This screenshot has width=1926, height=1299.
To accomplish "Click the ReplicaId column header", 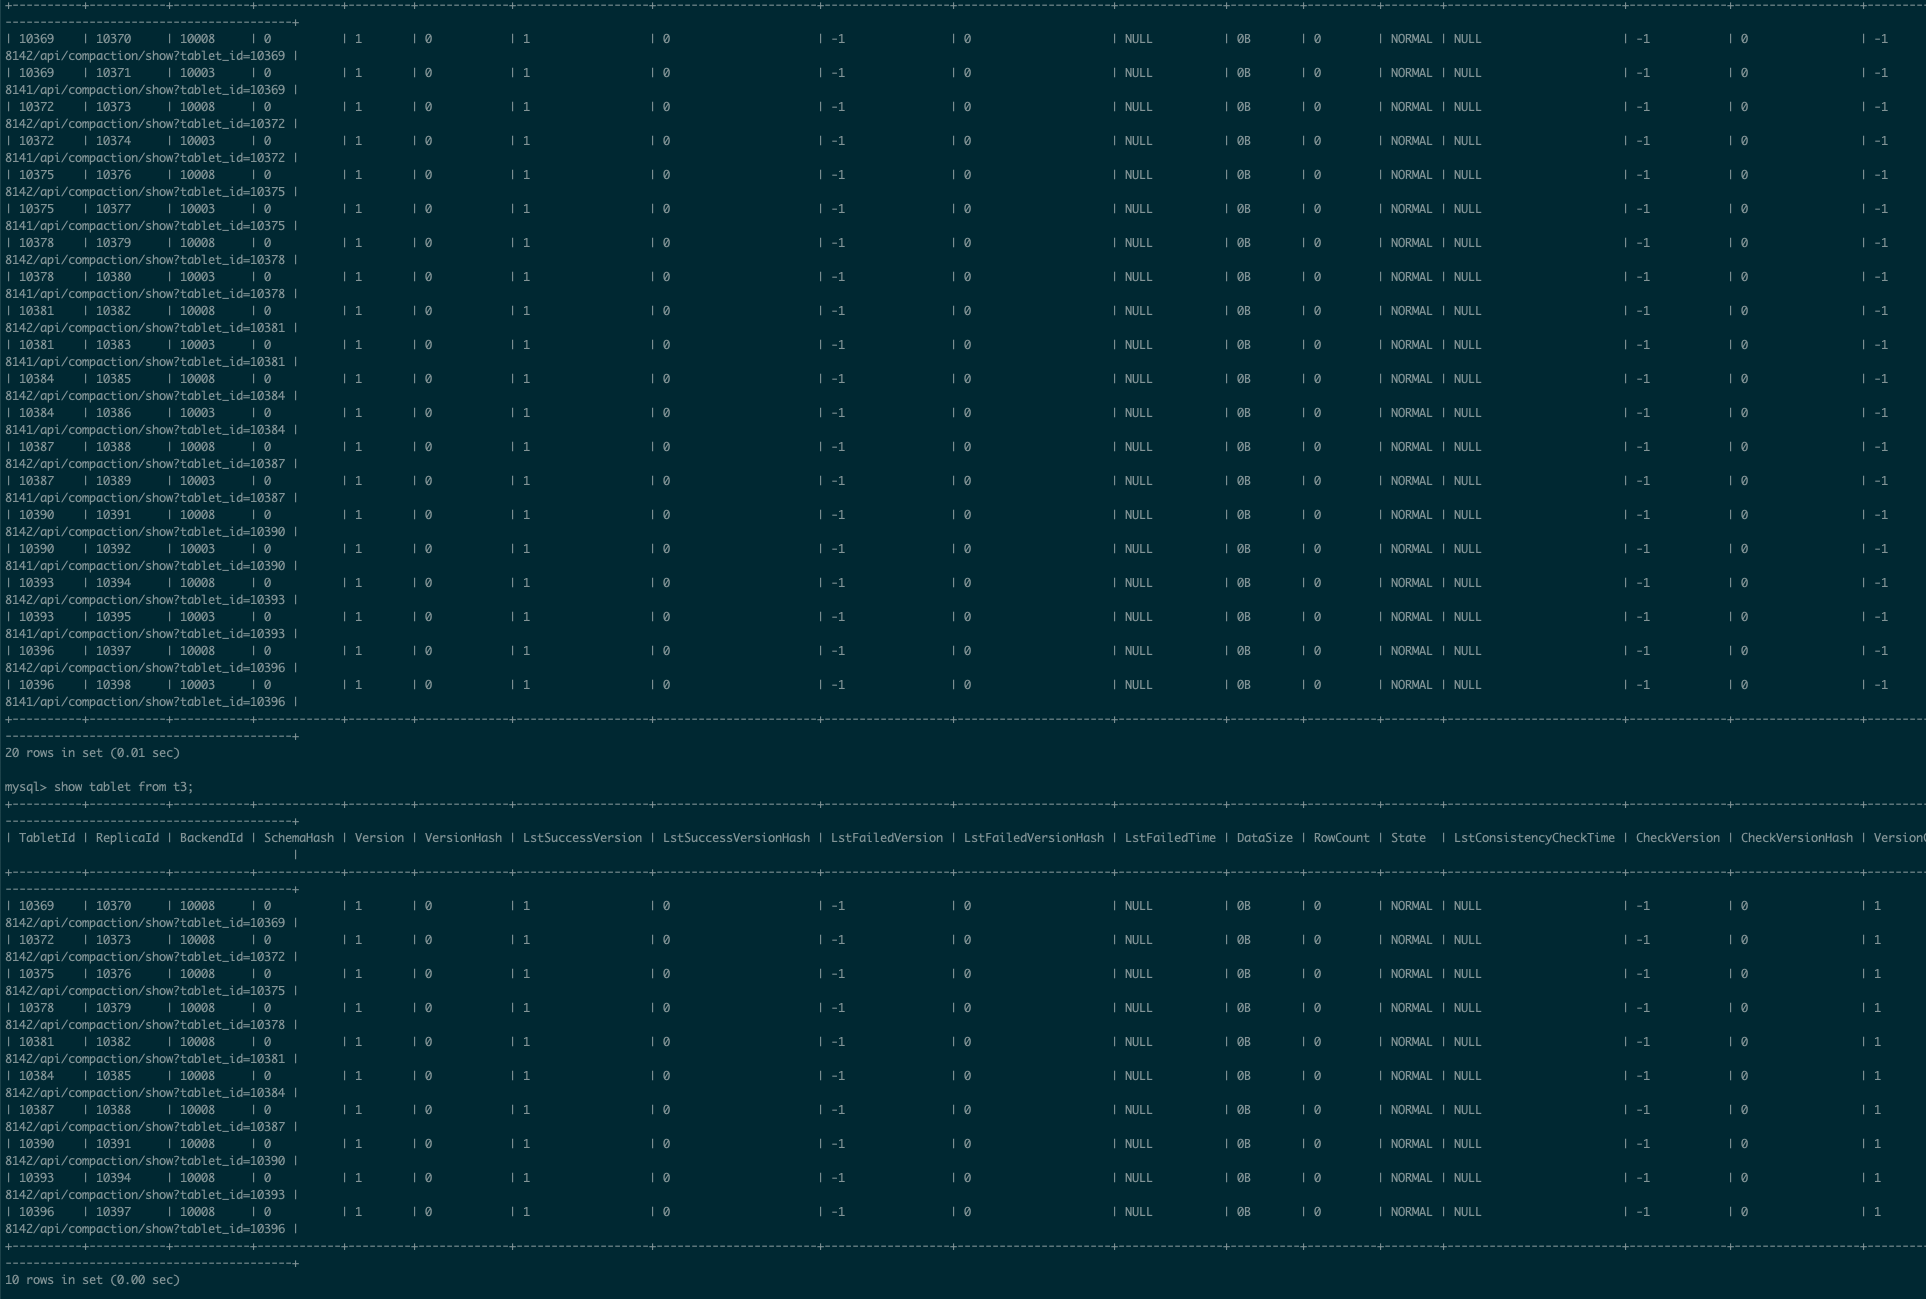I will tap(127, 838).
